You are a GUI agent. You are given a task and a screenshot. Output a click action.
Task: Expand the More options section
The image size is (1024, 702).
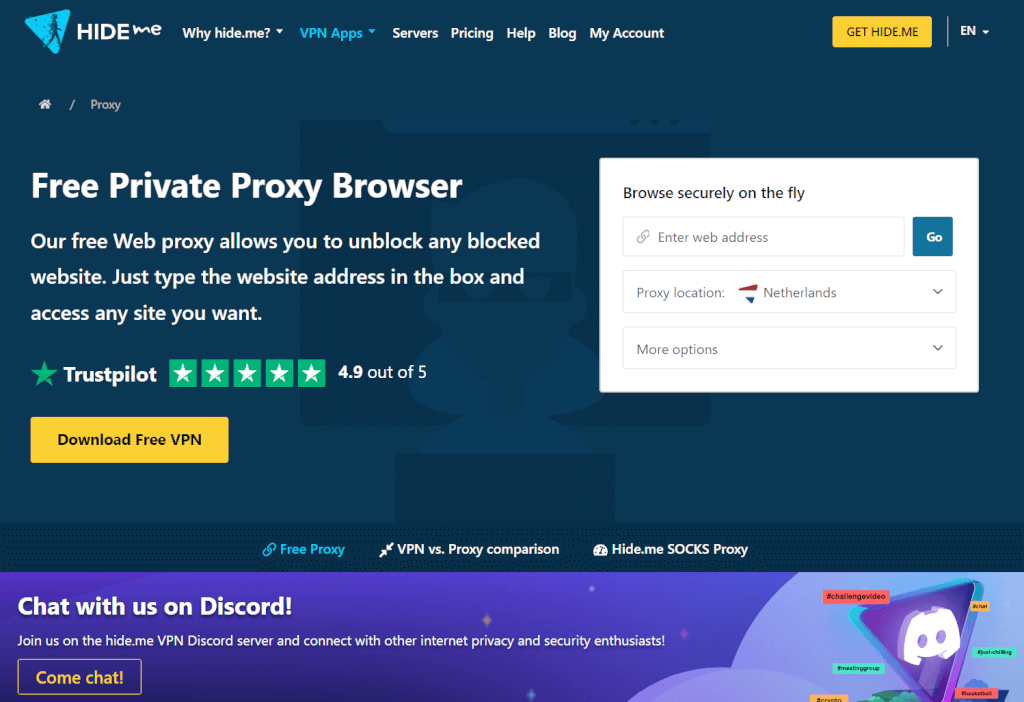click(x=789, y=349)
